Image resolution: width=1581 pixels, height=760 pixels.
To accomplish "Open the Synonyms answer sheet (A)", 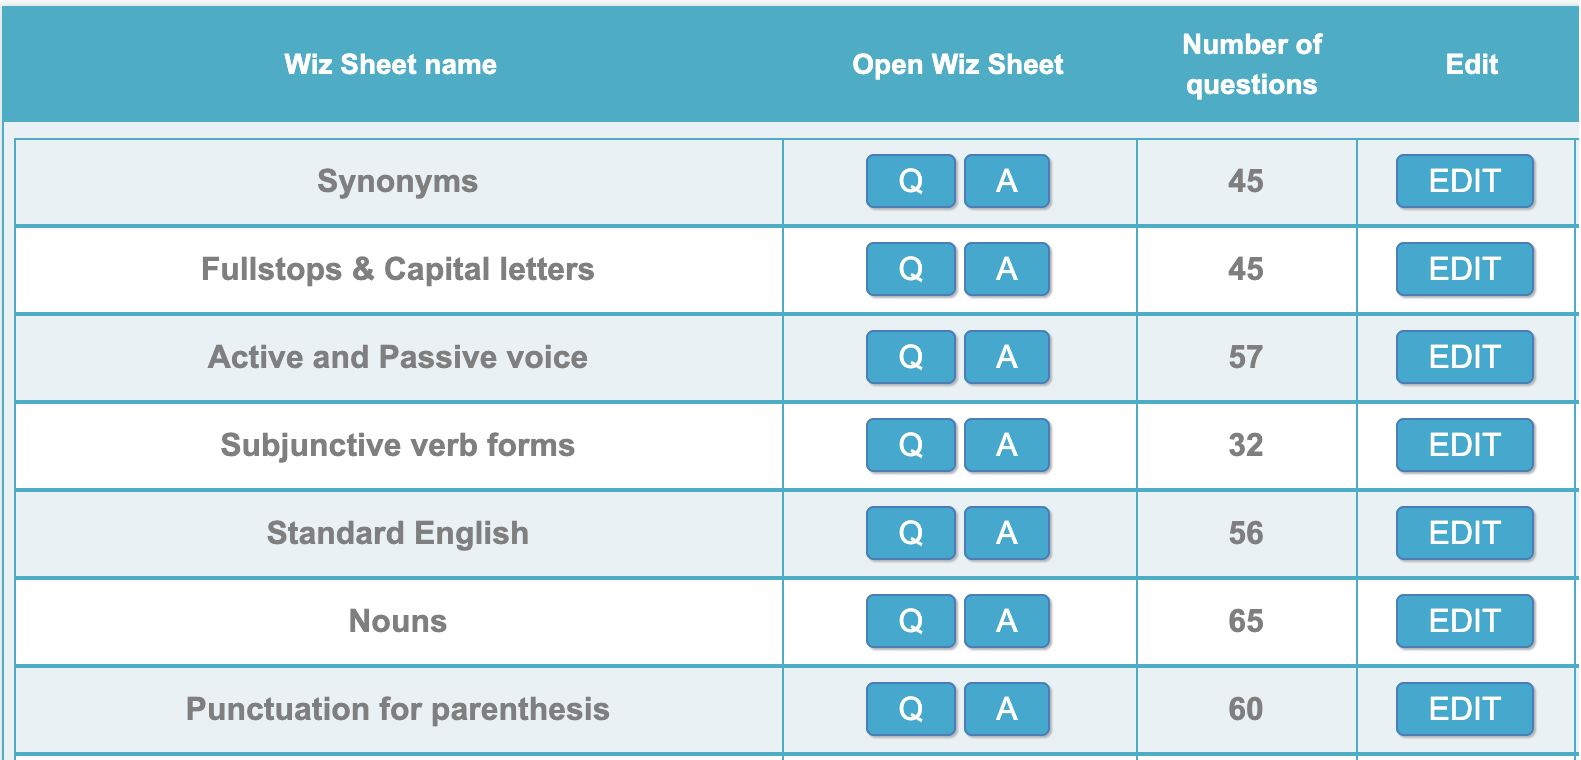I will click(x=1007, y=181).
